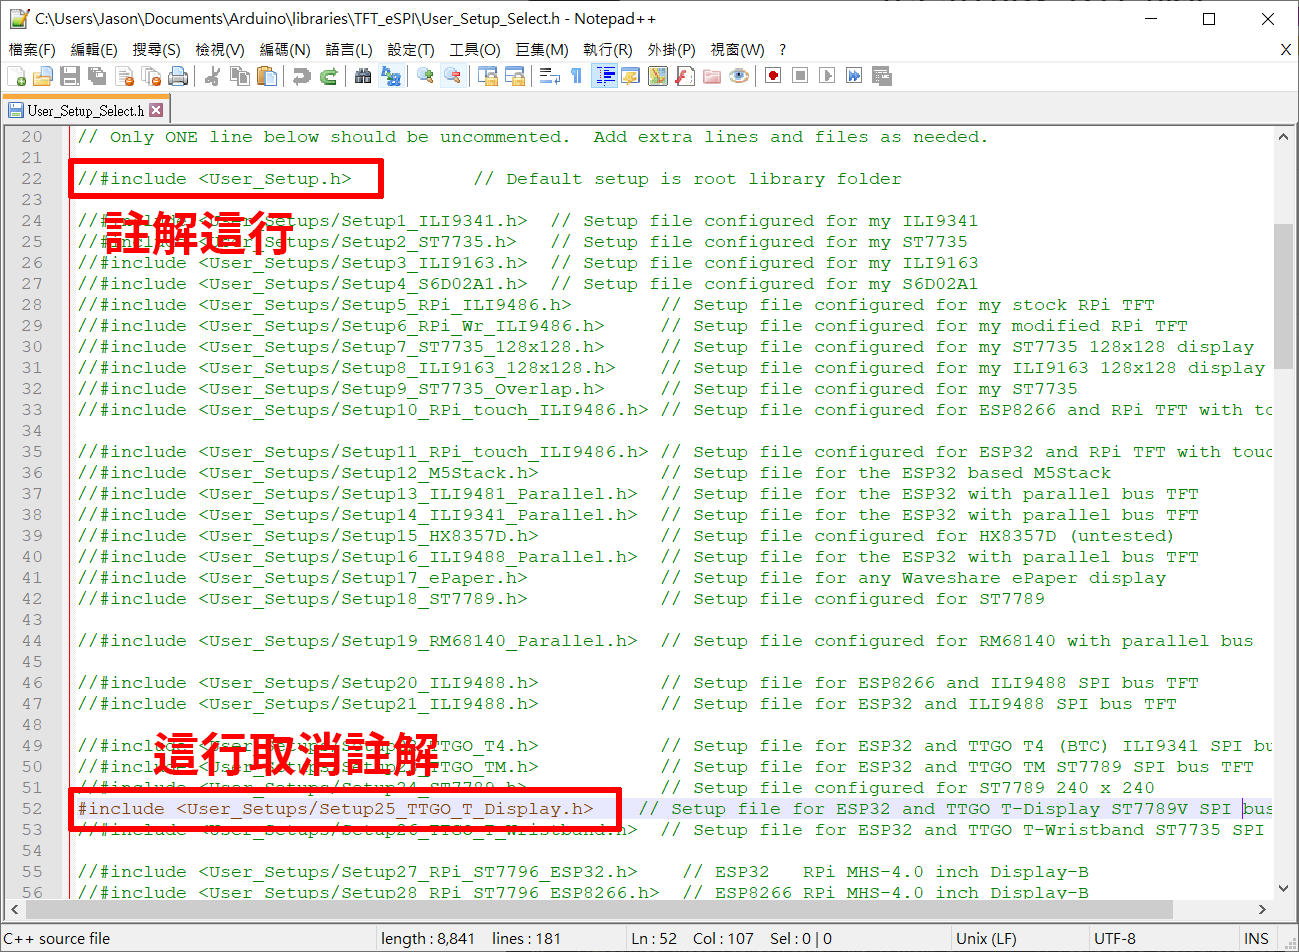Open the 編碼(N) menu
The width and height of the screenshot is (1299, 952).
point(285,49)
